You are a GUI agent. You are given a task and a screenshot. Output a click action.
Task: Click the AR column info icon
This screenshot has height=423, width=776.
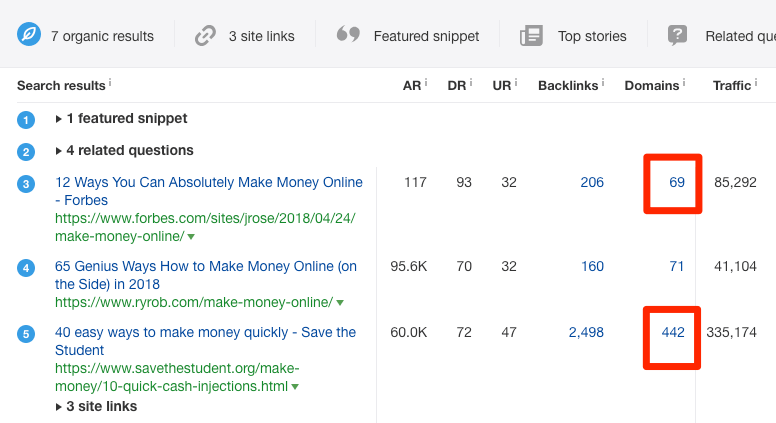coord(426,82)
